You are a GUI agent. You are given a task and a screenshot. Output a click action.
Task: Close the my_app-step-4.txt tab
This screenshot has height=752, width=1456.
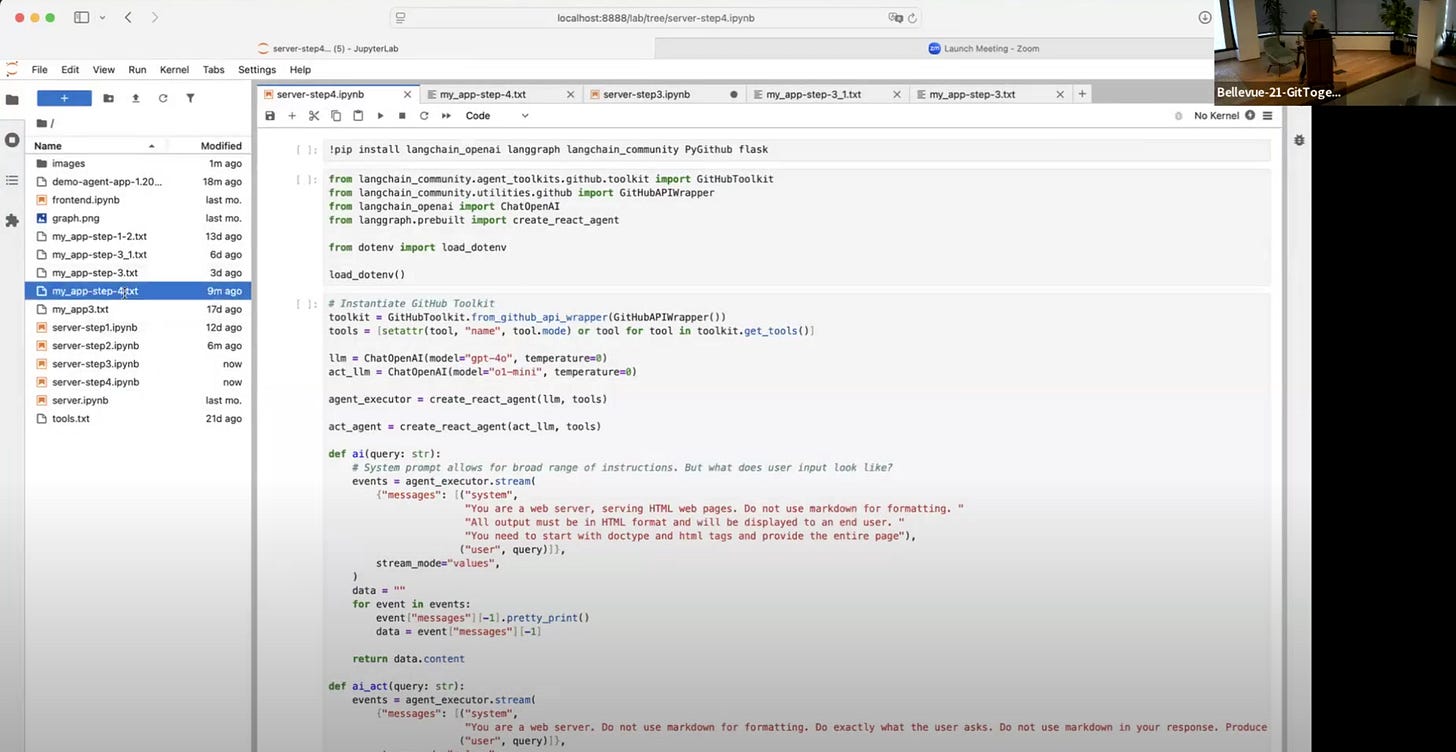(x=570, y=95)
